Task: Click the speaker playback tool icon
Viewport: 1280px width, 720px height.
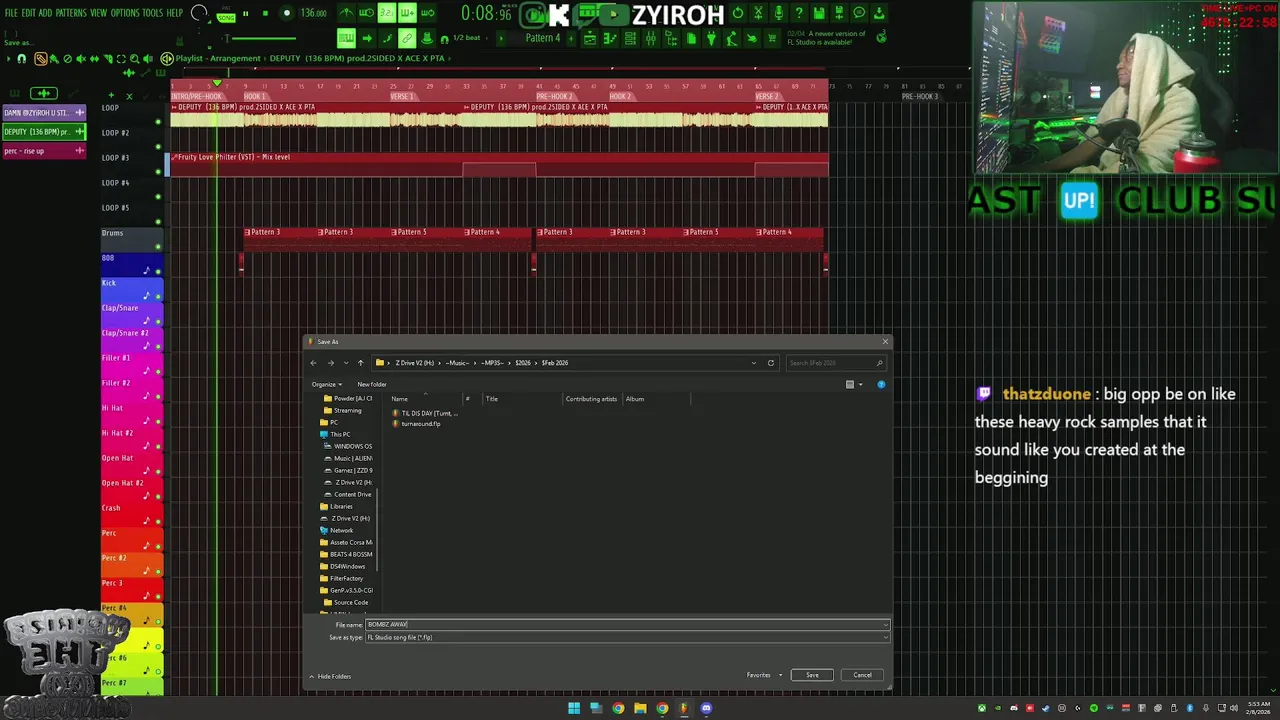Action: (148, 59)
